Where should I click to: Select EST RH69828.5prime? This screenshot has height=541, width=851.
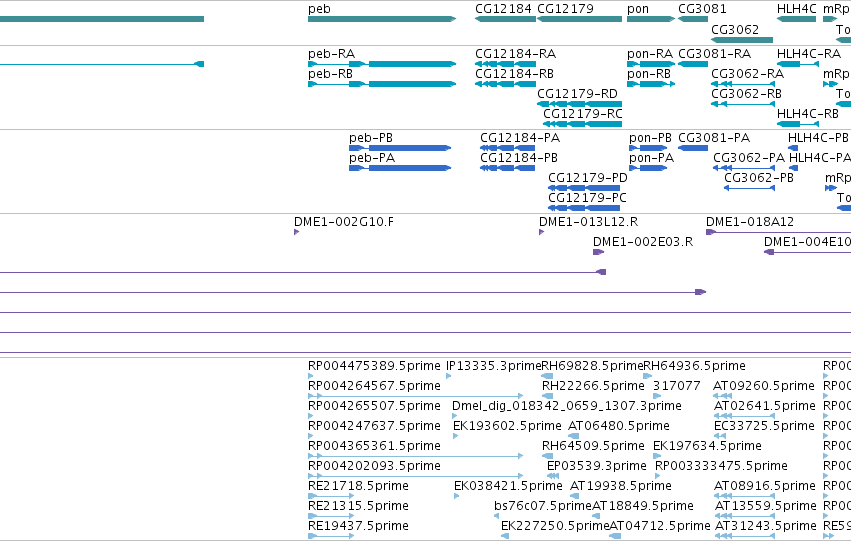pyautogui.click(x=592, y=366)
